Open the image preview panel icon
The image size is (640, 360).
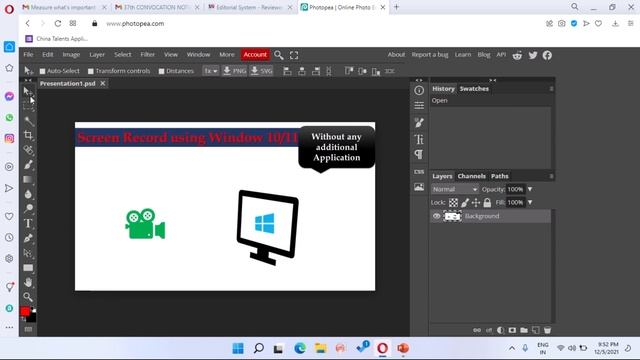(419, 187)
